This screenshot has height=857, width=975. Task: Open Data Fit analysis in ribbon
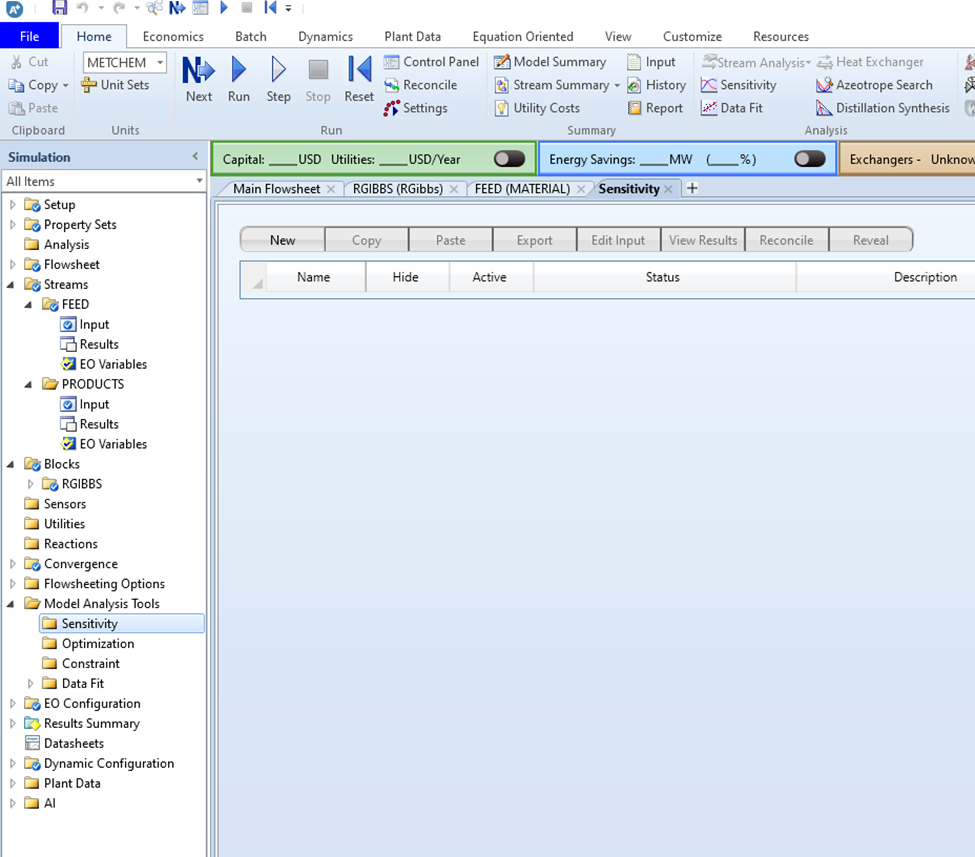pos(732,108)
